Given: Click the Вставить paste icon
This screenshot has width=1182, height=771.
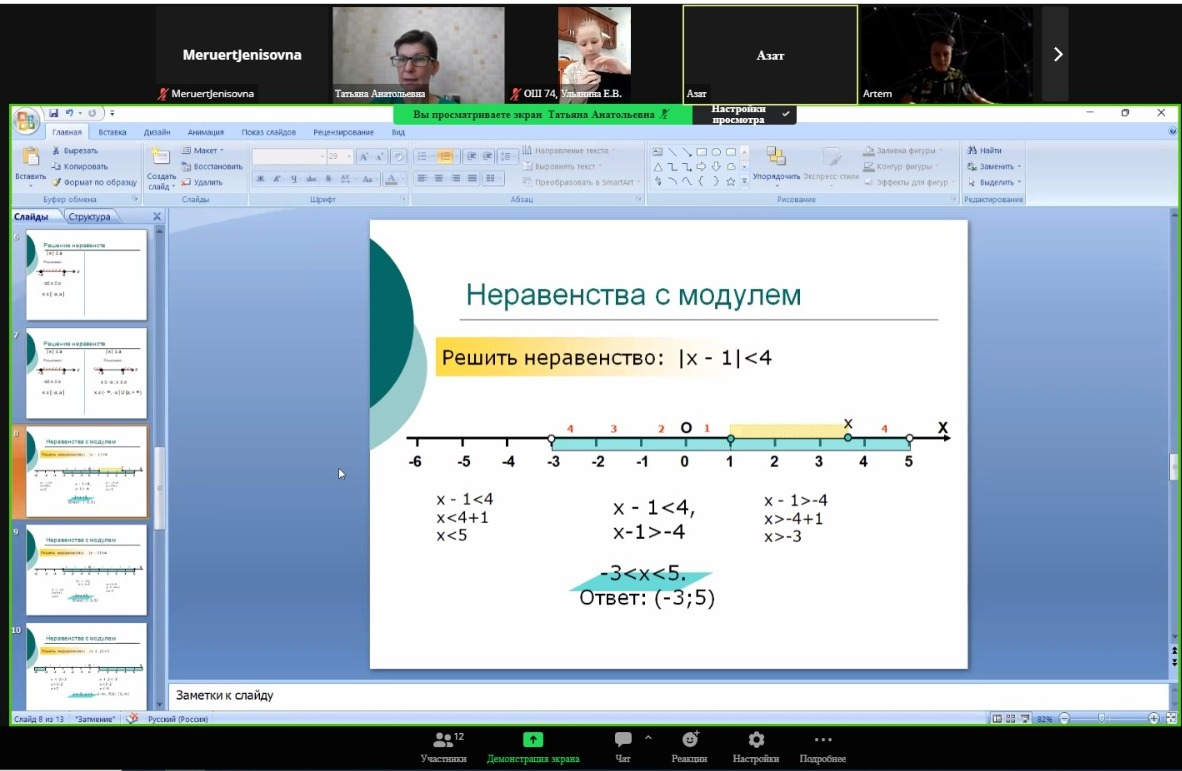Looking at the screenshot, I should point(30,158).
